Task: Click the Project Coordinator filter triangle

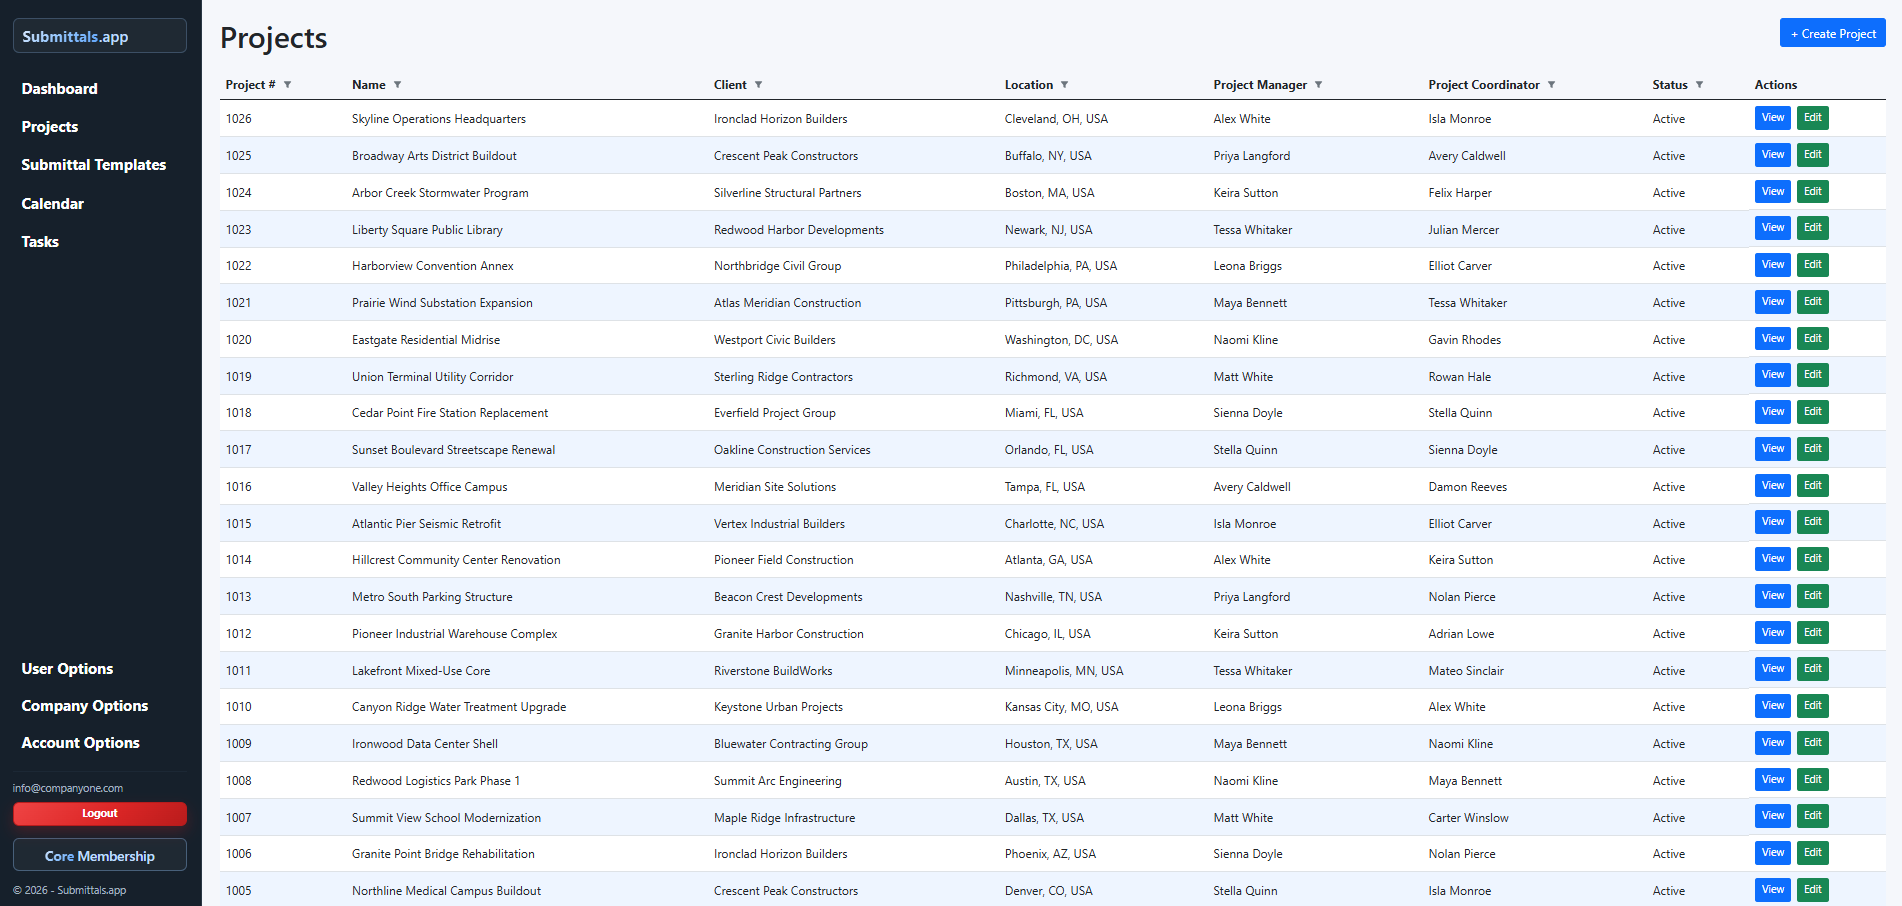Action: click(1551, 85)
